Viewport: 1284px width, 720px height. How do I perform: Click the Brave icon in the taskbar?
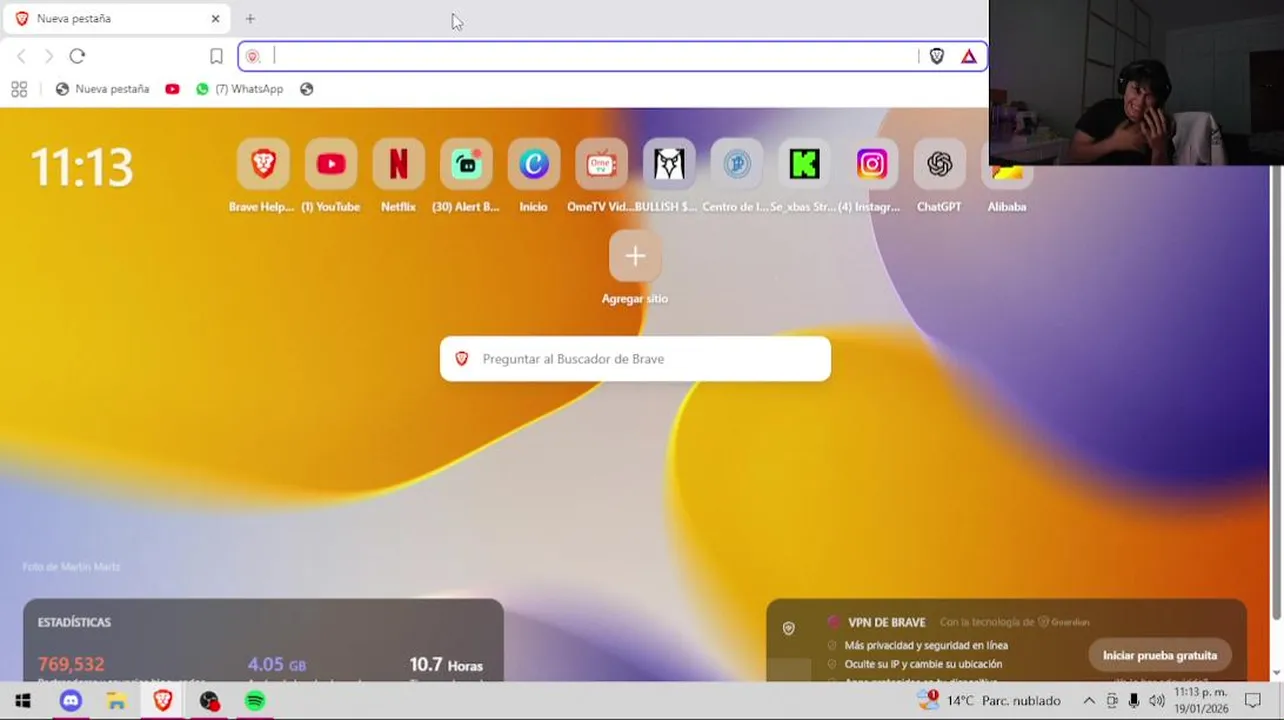[162, 701]
